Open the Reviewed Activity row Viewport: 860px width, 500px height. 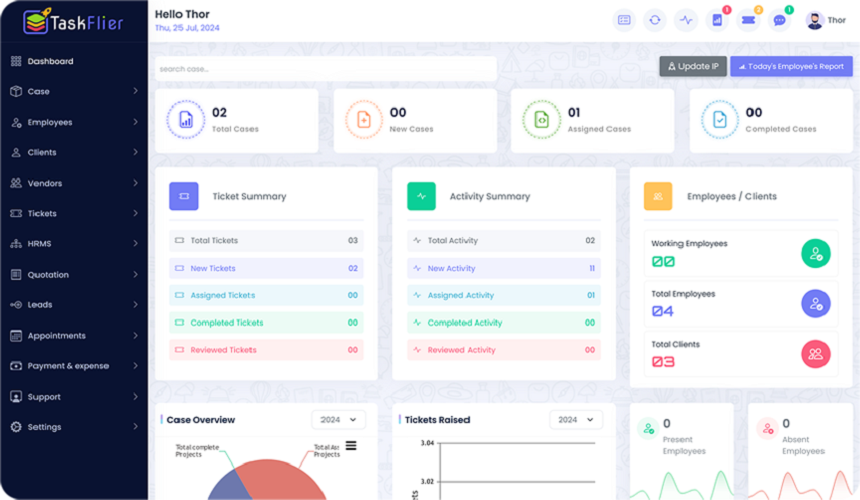(503, 350)
